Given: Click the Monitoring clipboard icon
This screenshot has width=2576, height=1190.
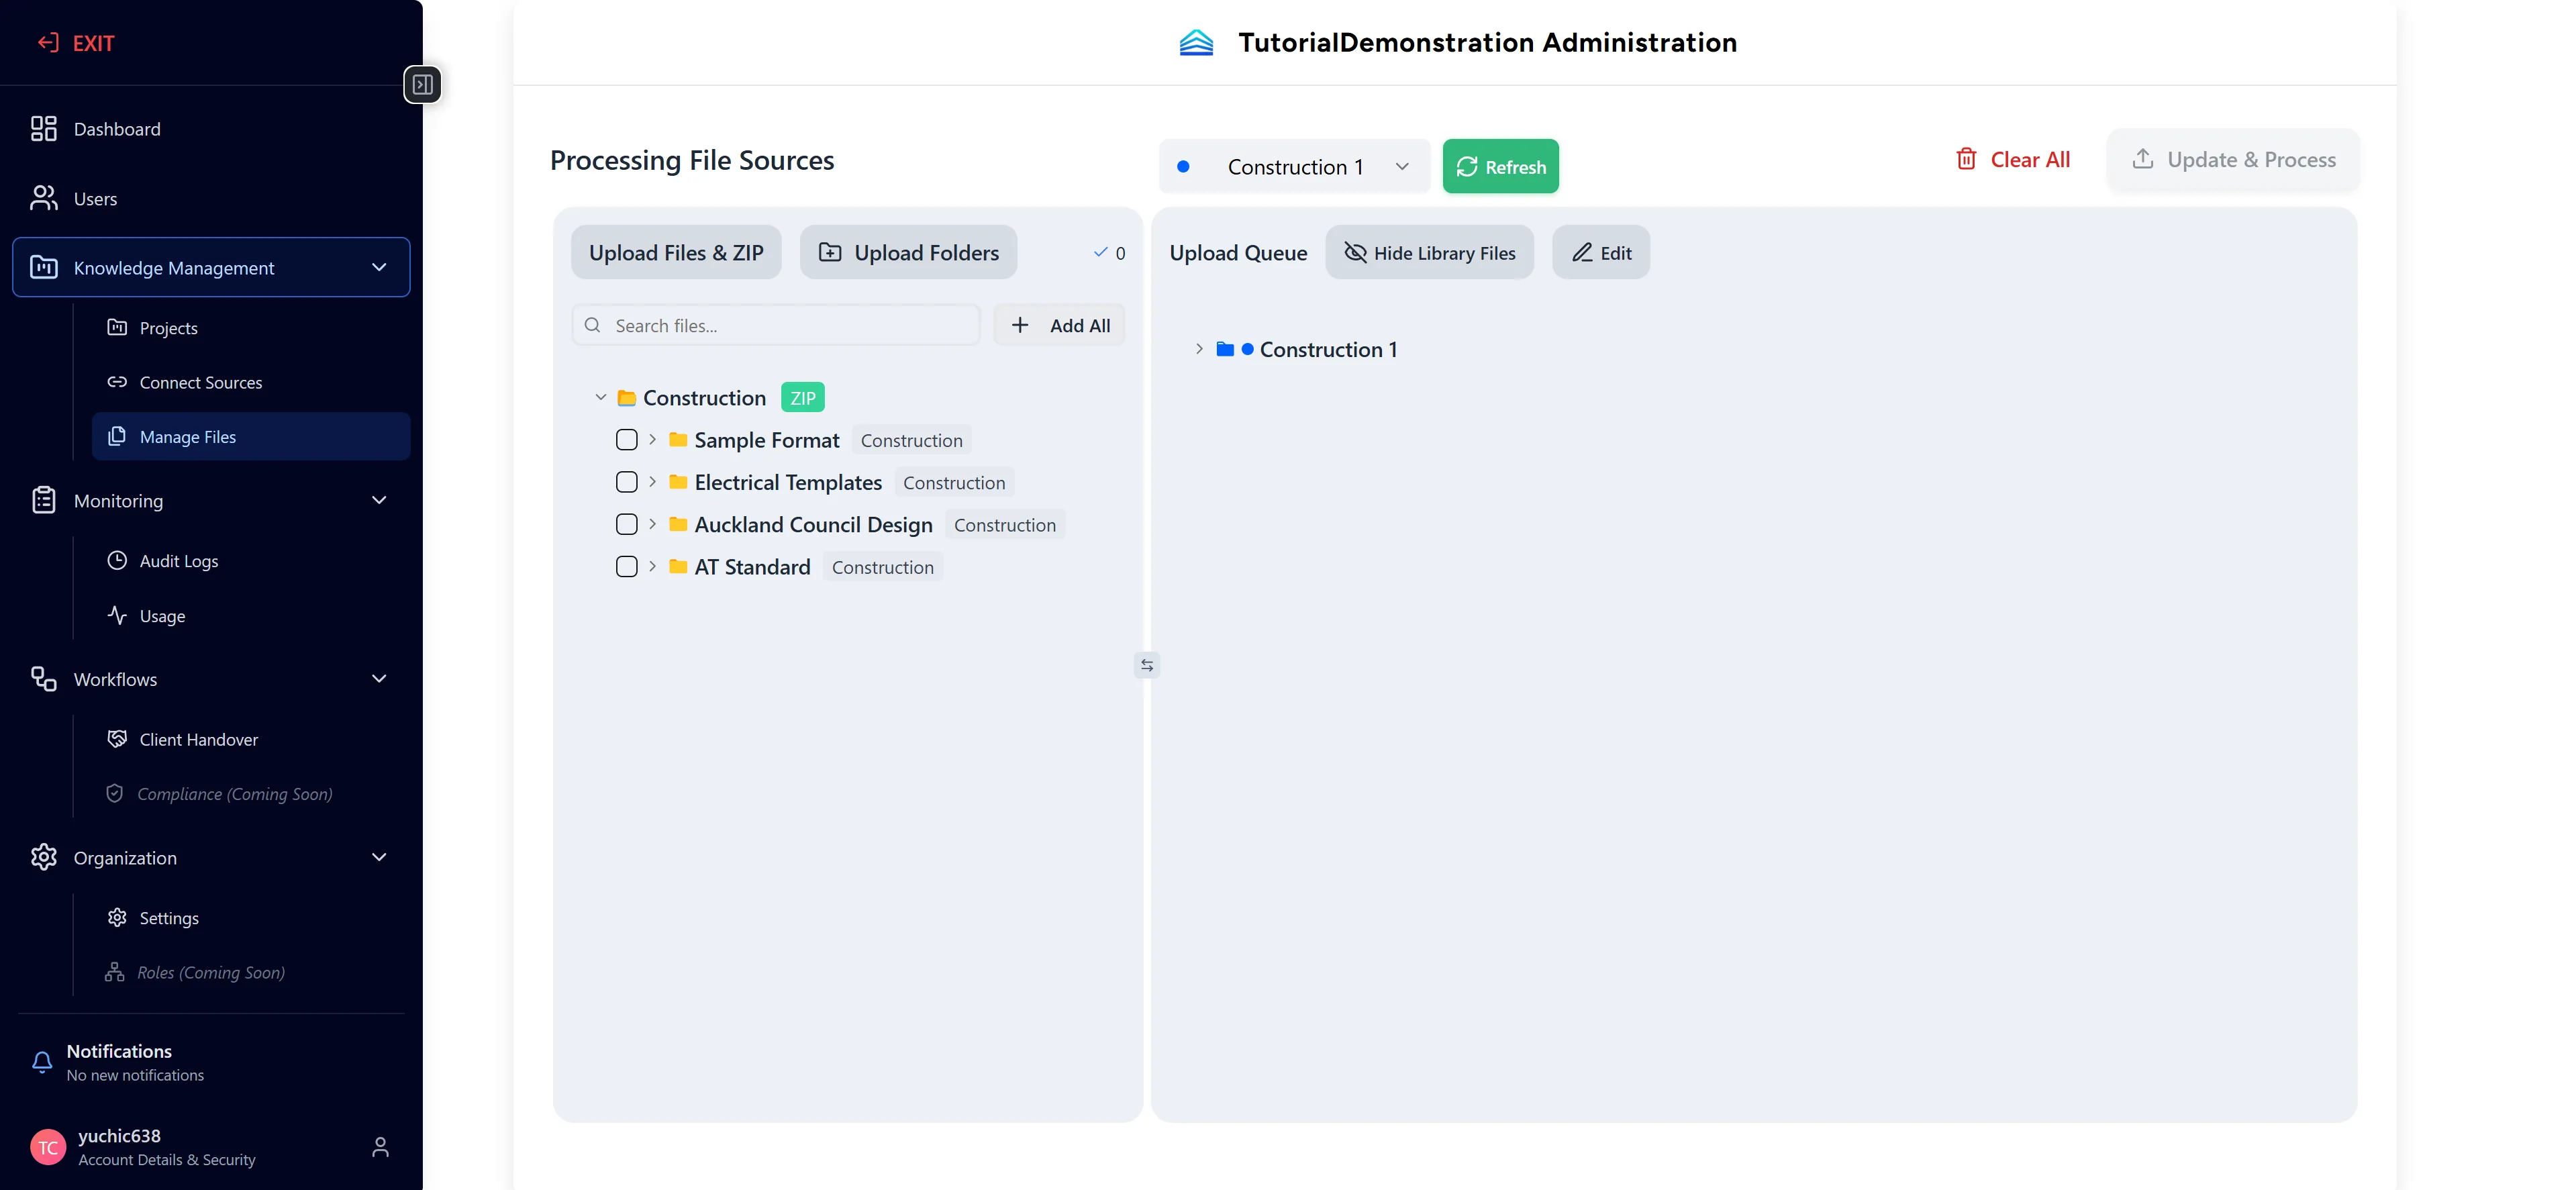Looking at the screenshot, I should point(44,500).
